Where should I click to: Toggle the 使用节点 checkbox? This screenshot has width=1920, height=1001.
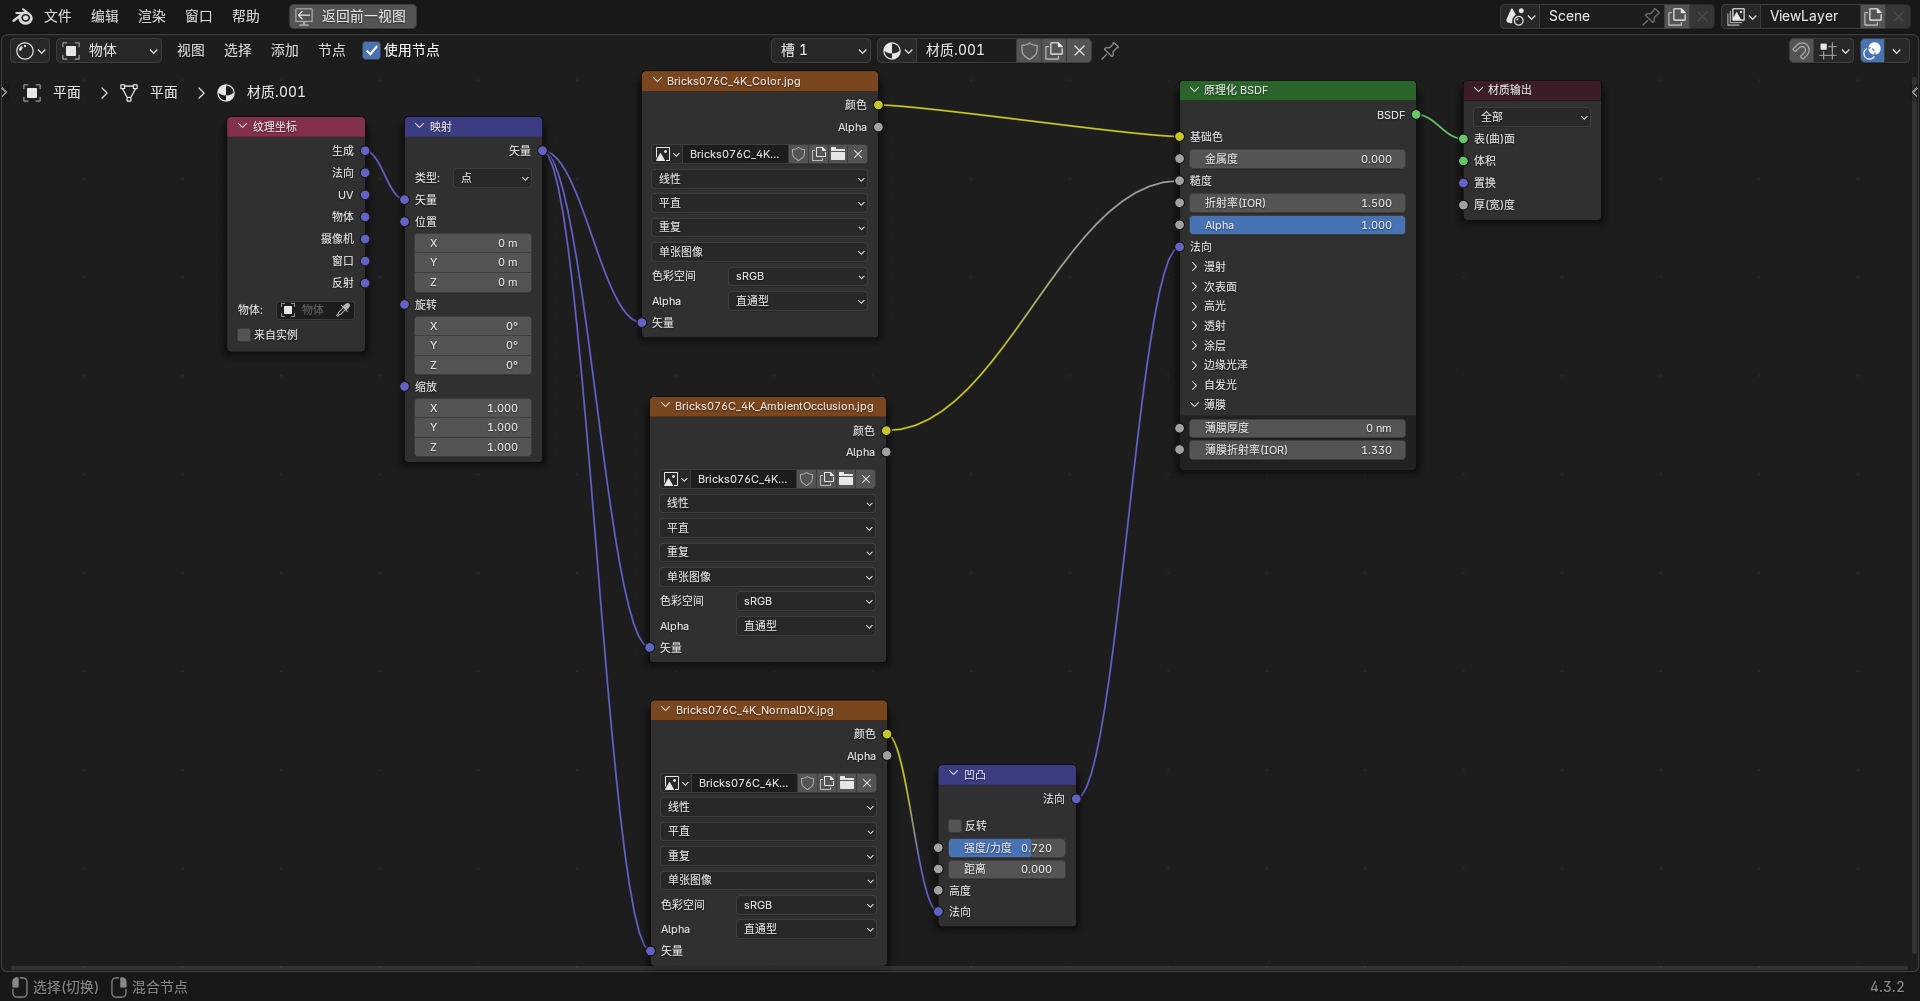click(371, 51)
